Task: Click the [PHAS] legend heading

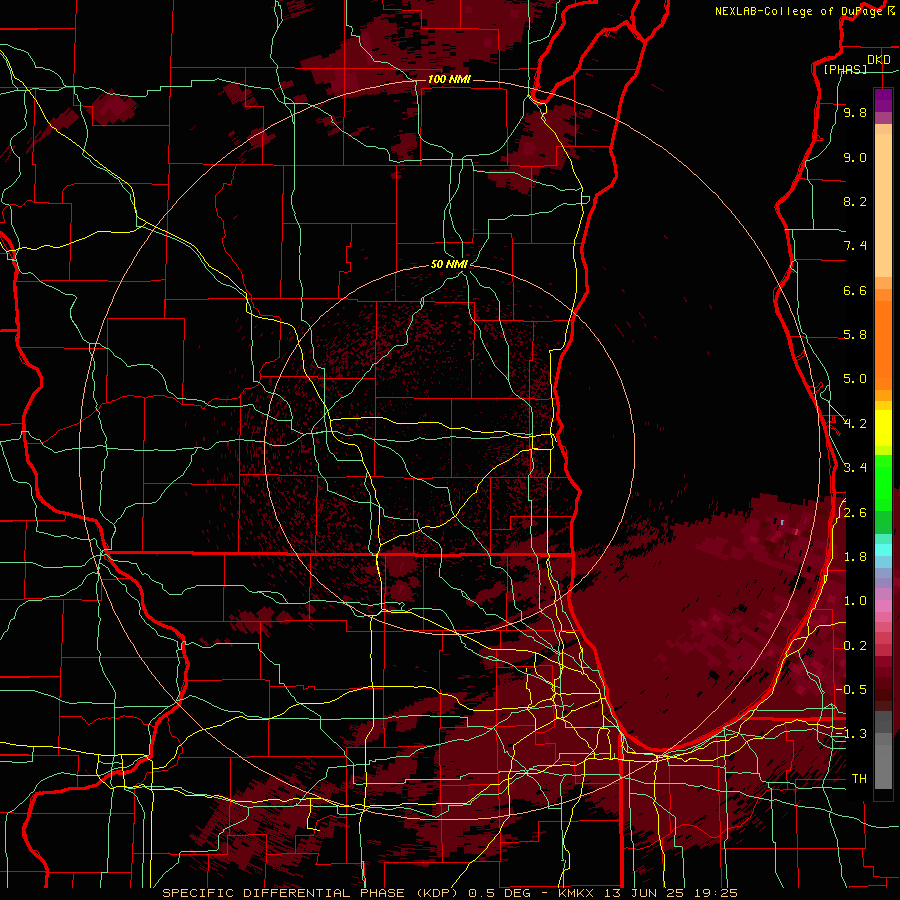Action: tap(845, 70)
